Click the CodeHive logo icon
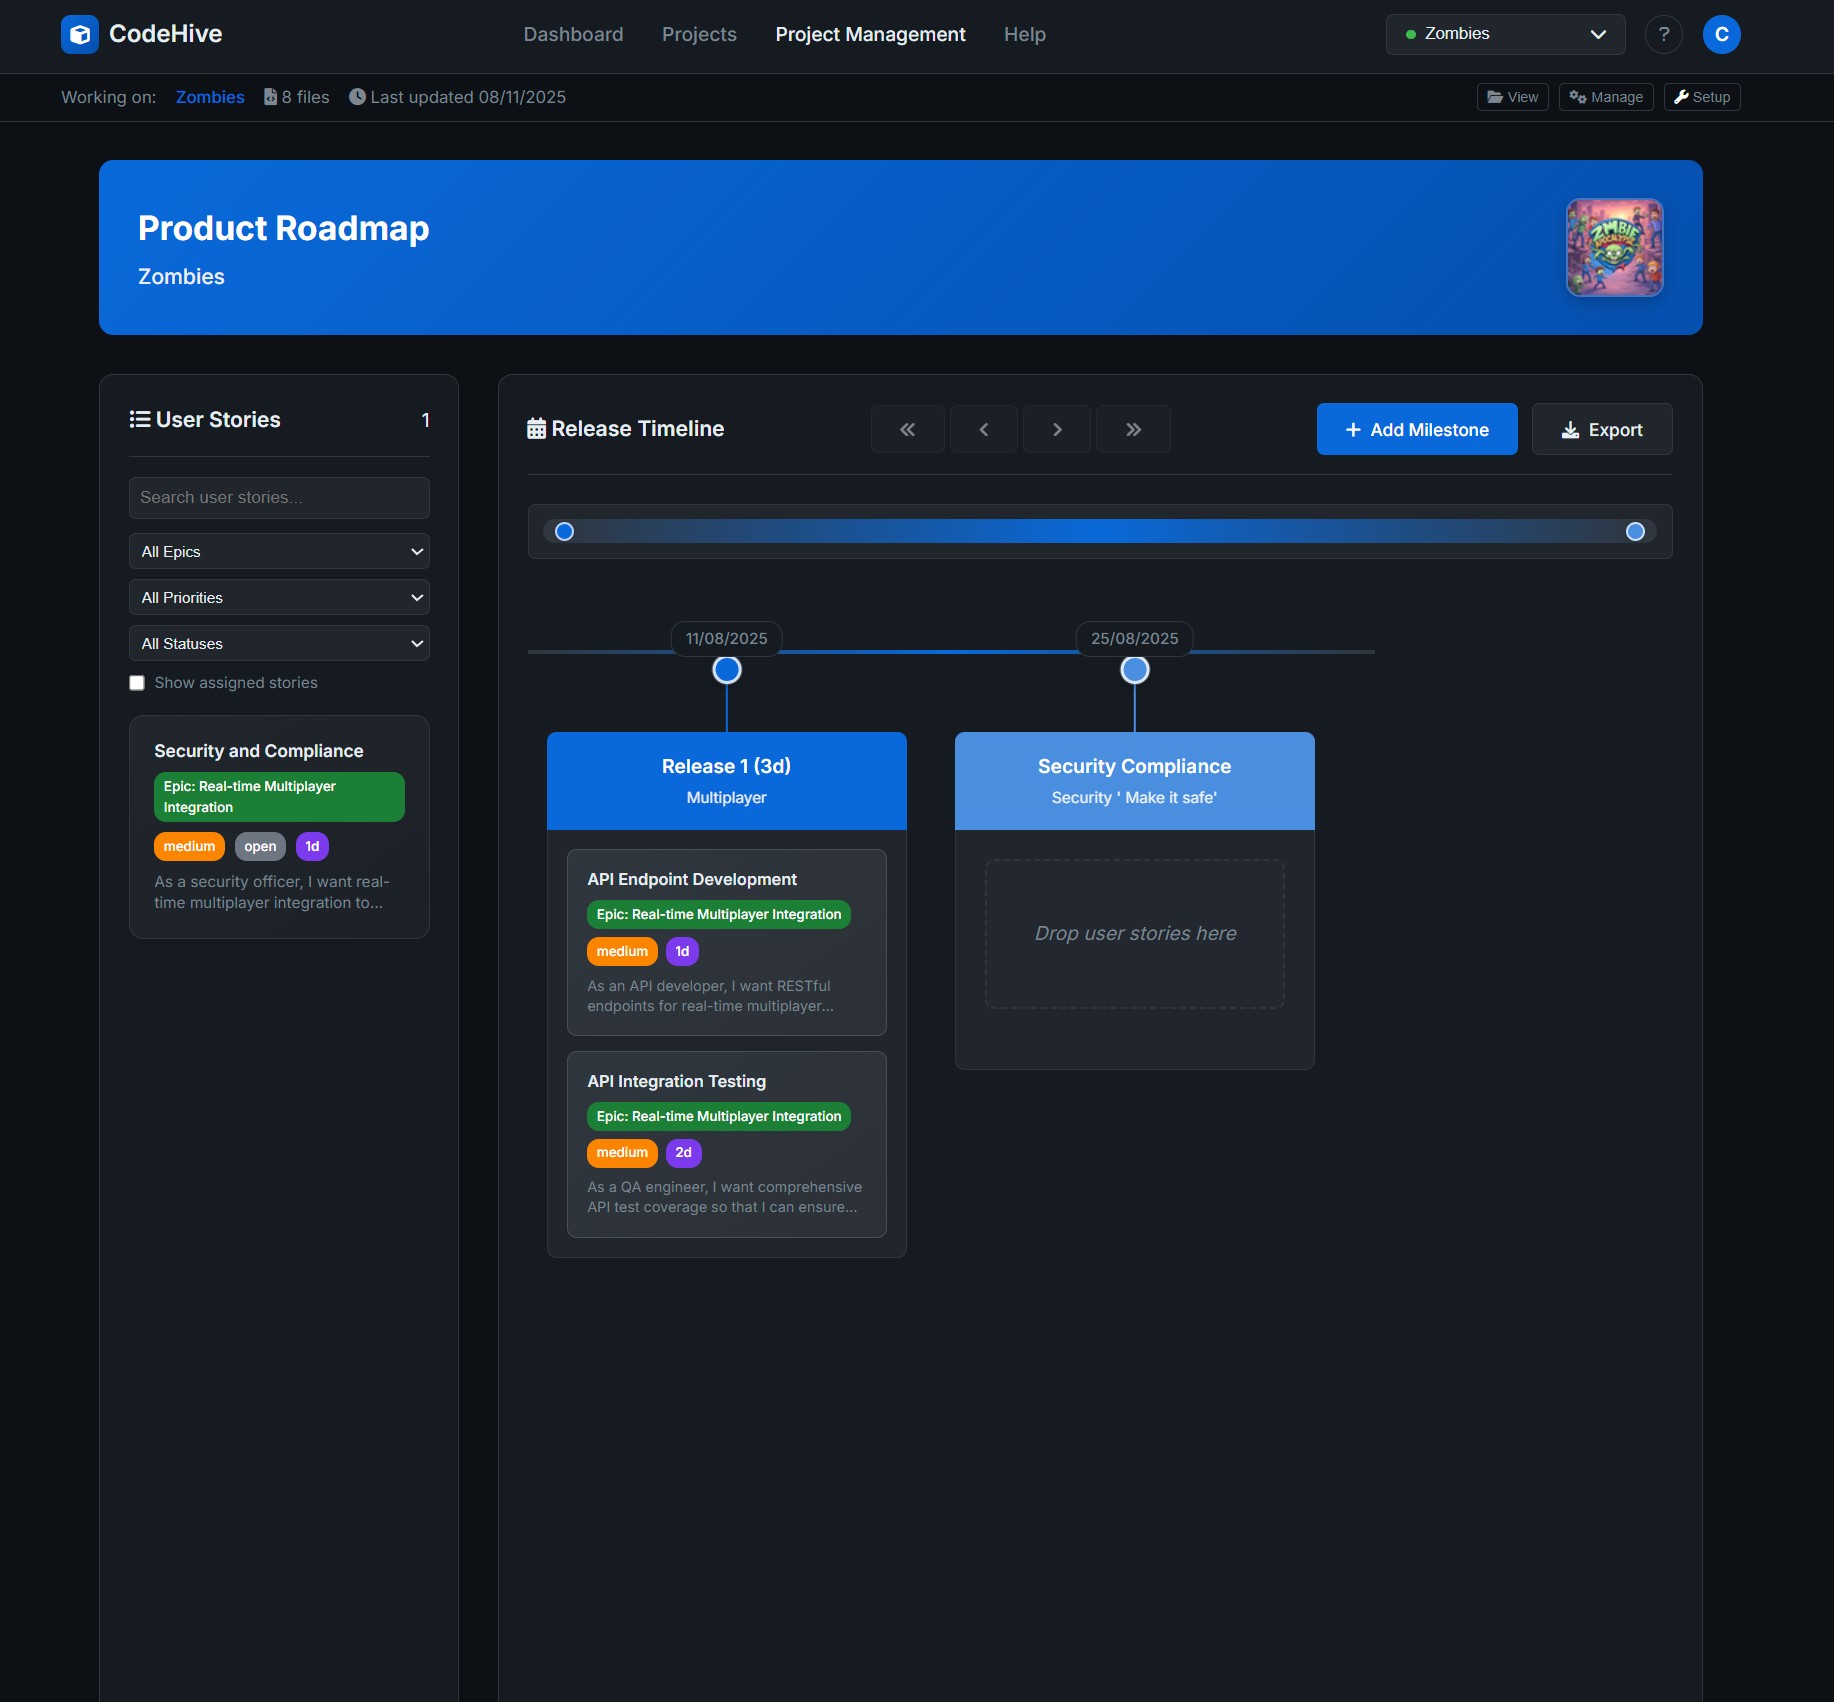Viewport: 1834px width, 1702px height. click(x=80, y=34)
